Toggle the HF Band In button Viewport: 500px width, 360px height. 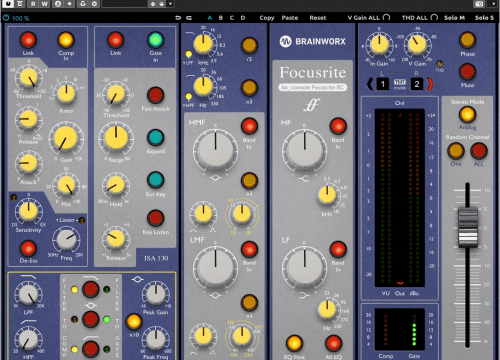[338, 126]
